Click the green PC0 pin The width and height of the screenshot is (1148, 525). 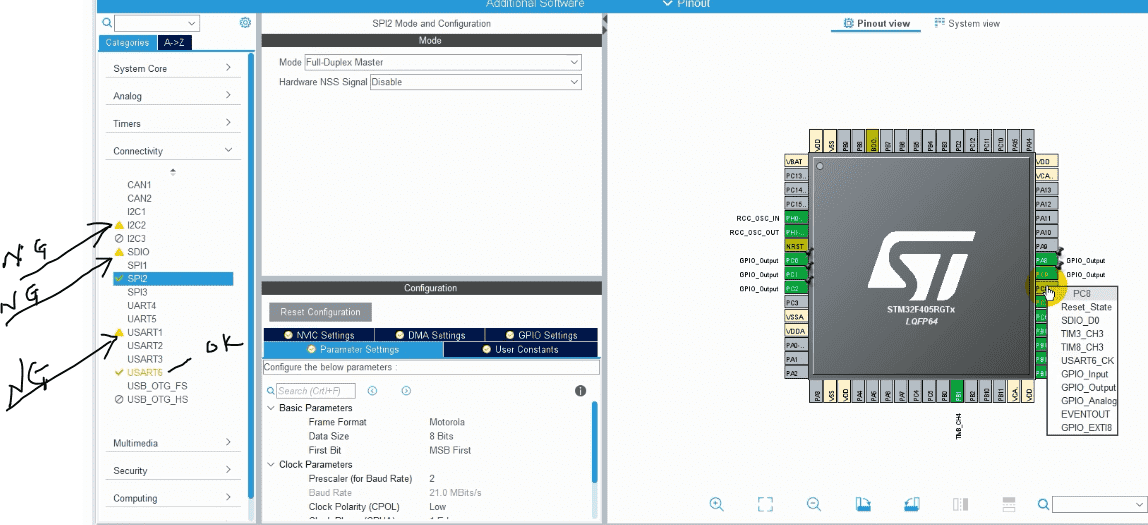[x=796, y=260]
